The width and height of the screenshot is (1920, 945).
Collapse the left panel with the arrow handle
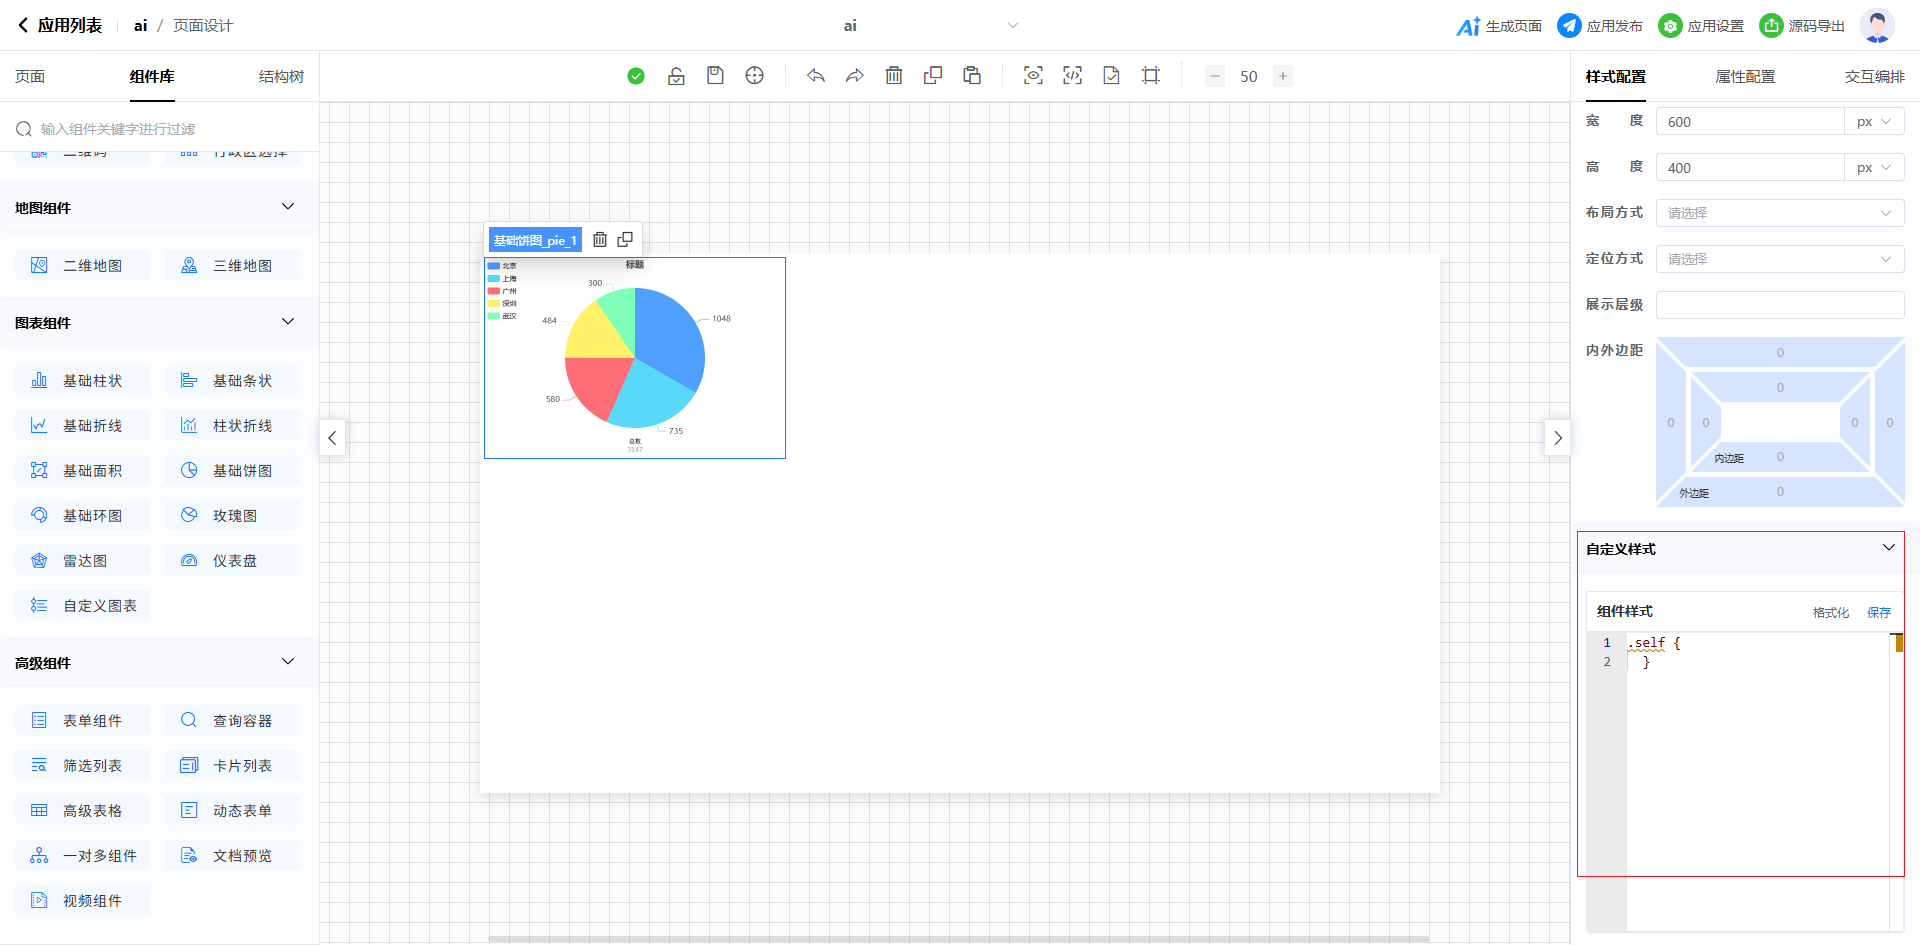pos(332,438)
